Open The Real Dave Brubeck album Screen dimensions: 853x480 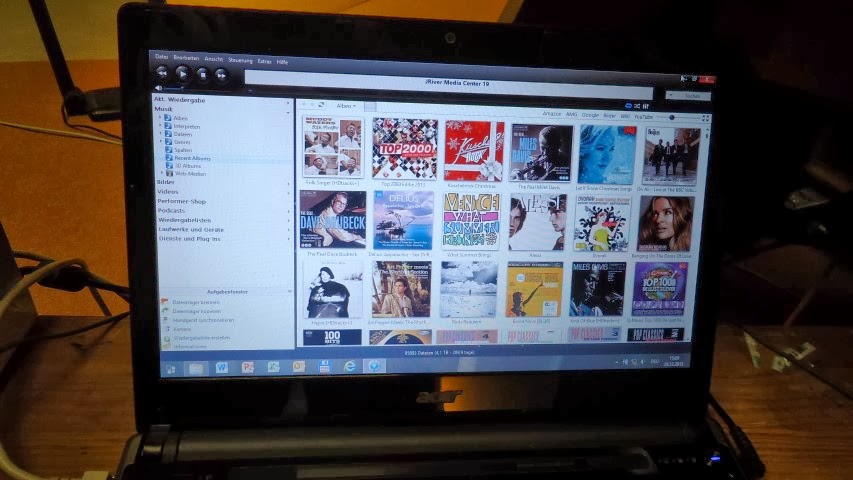click(x=332, y=219)
